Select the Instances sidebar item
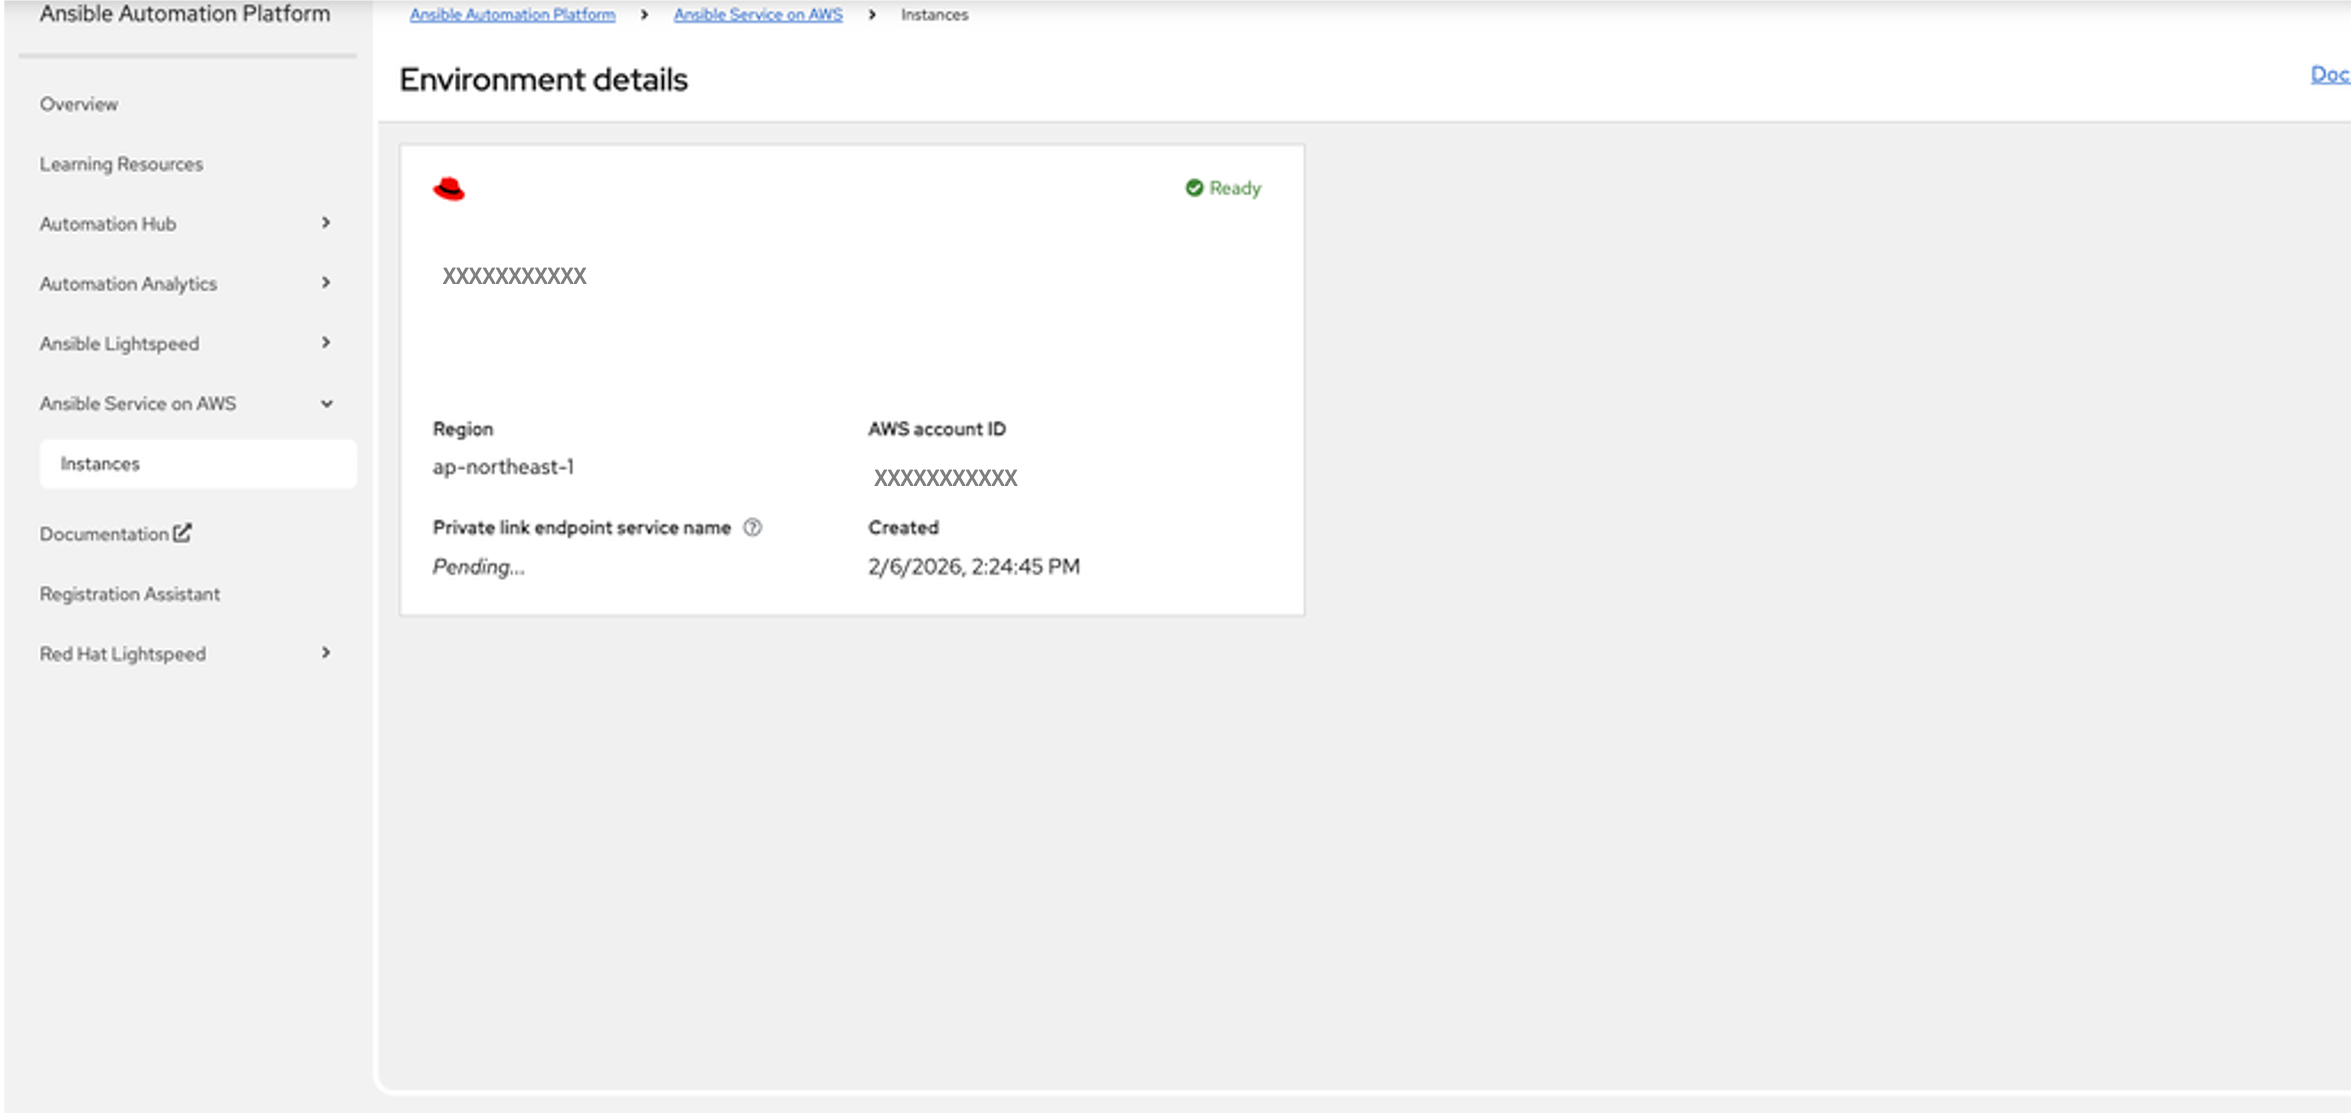Viewport: 2351px width, 1113px height. 100,464
